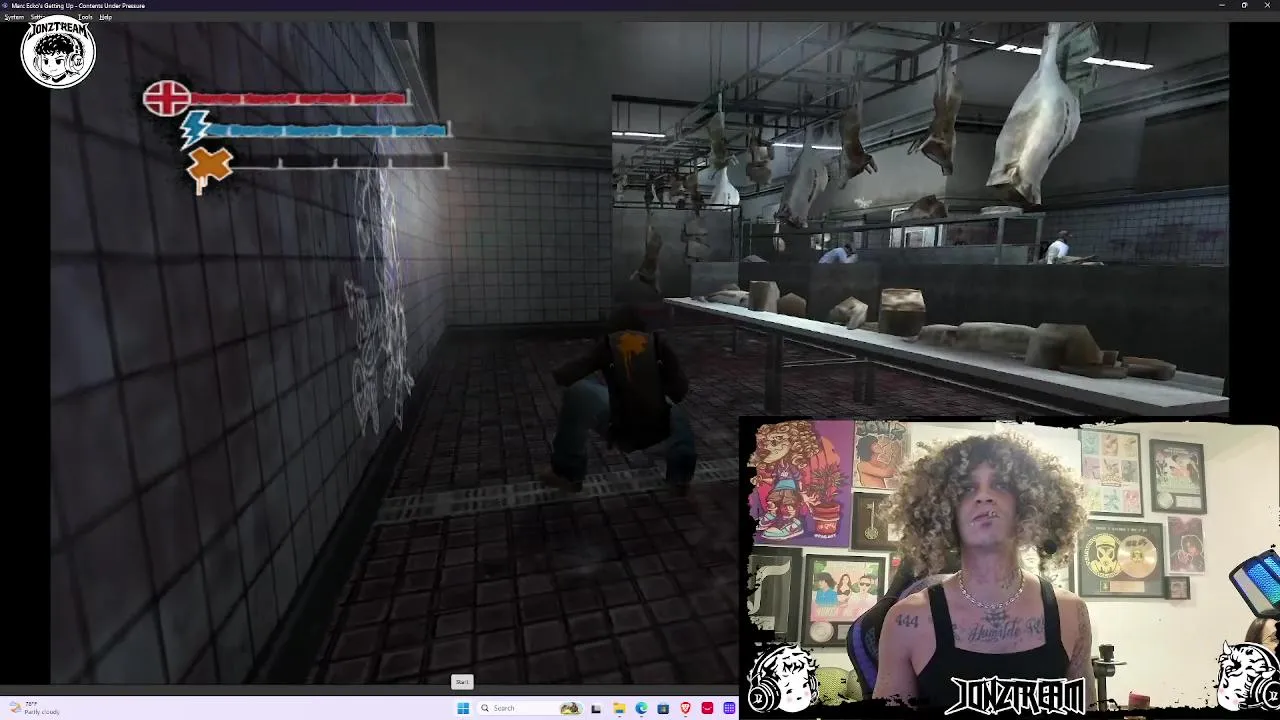The width and height of the screenshot is (1280, 720).
Task: Minimize the Marc Ecko's Getting Up window
Action: click(1221, 5)
